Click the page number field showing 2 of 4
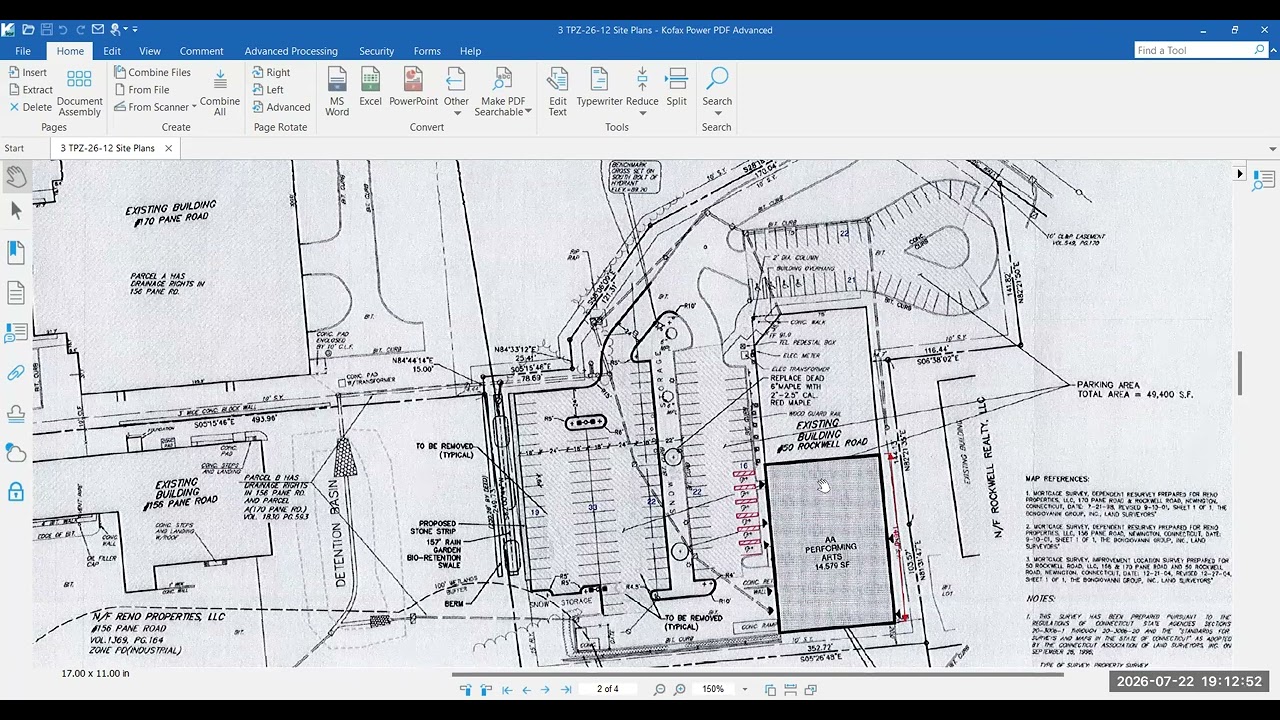The width and height of the screenshot is (1280, 720). [608, 689]
